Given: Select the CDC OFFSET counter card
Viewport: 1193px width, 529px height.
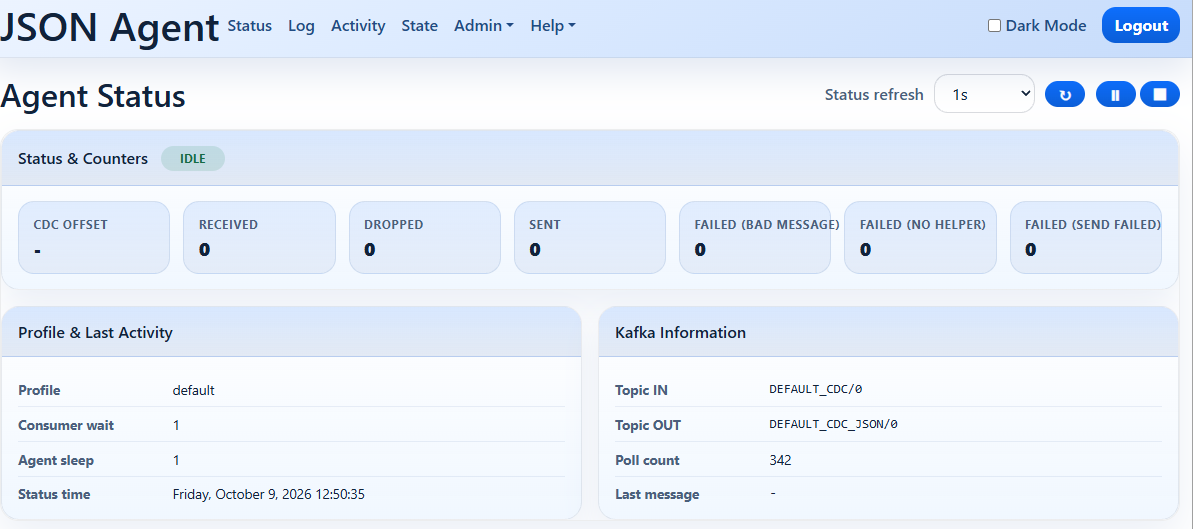Looking at the screenshot, I should click(x=94, y=237).
